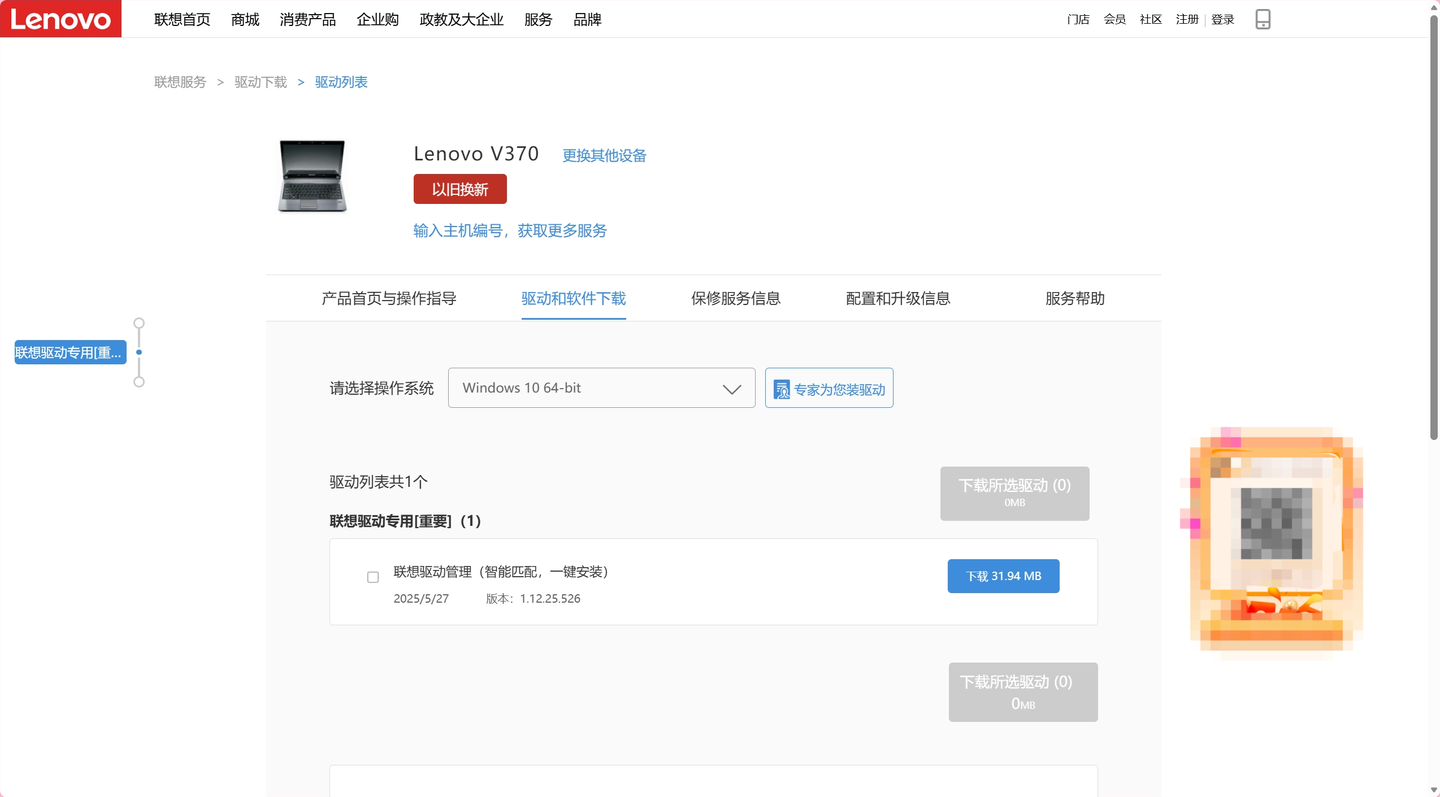The height and width of the screenshot is (797, 1440).
Task: Click 输入主机编号，获取更多服务 link
Action: (x=510, y=231)
